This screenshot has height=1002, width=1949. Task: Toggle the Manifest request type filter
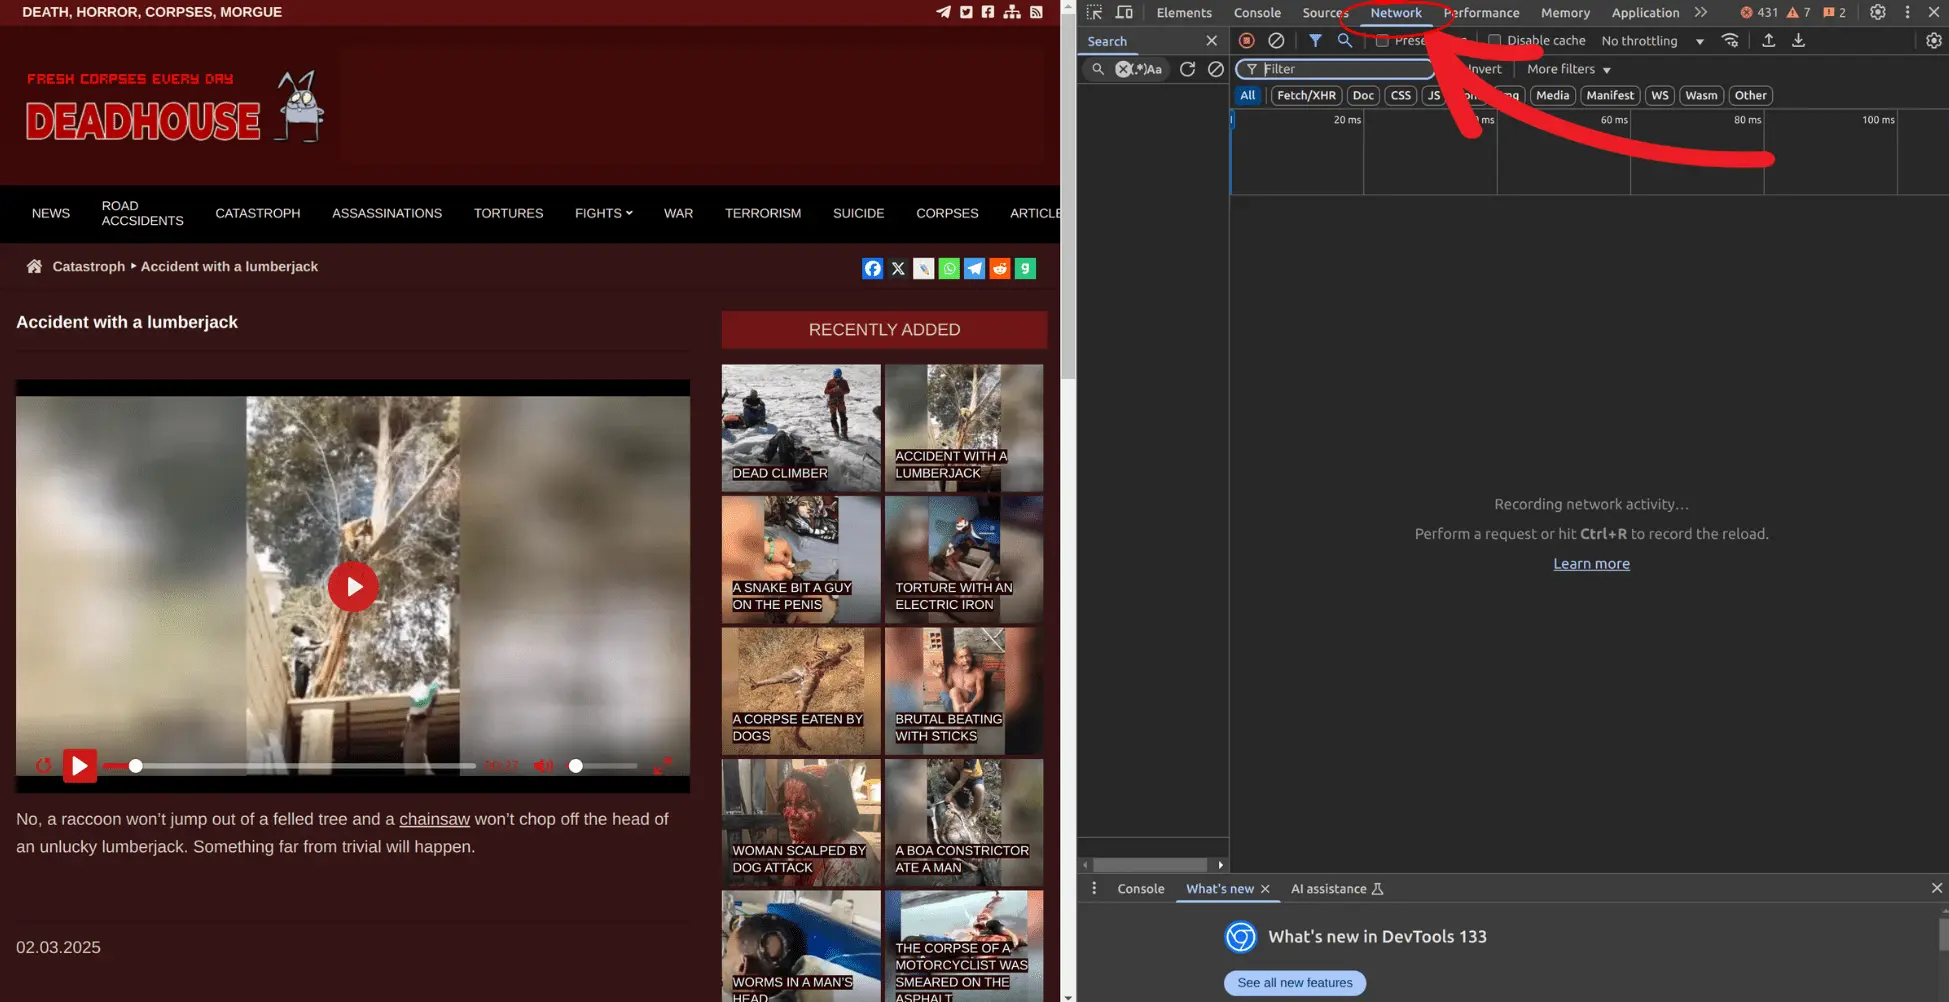coord(1610,95)
